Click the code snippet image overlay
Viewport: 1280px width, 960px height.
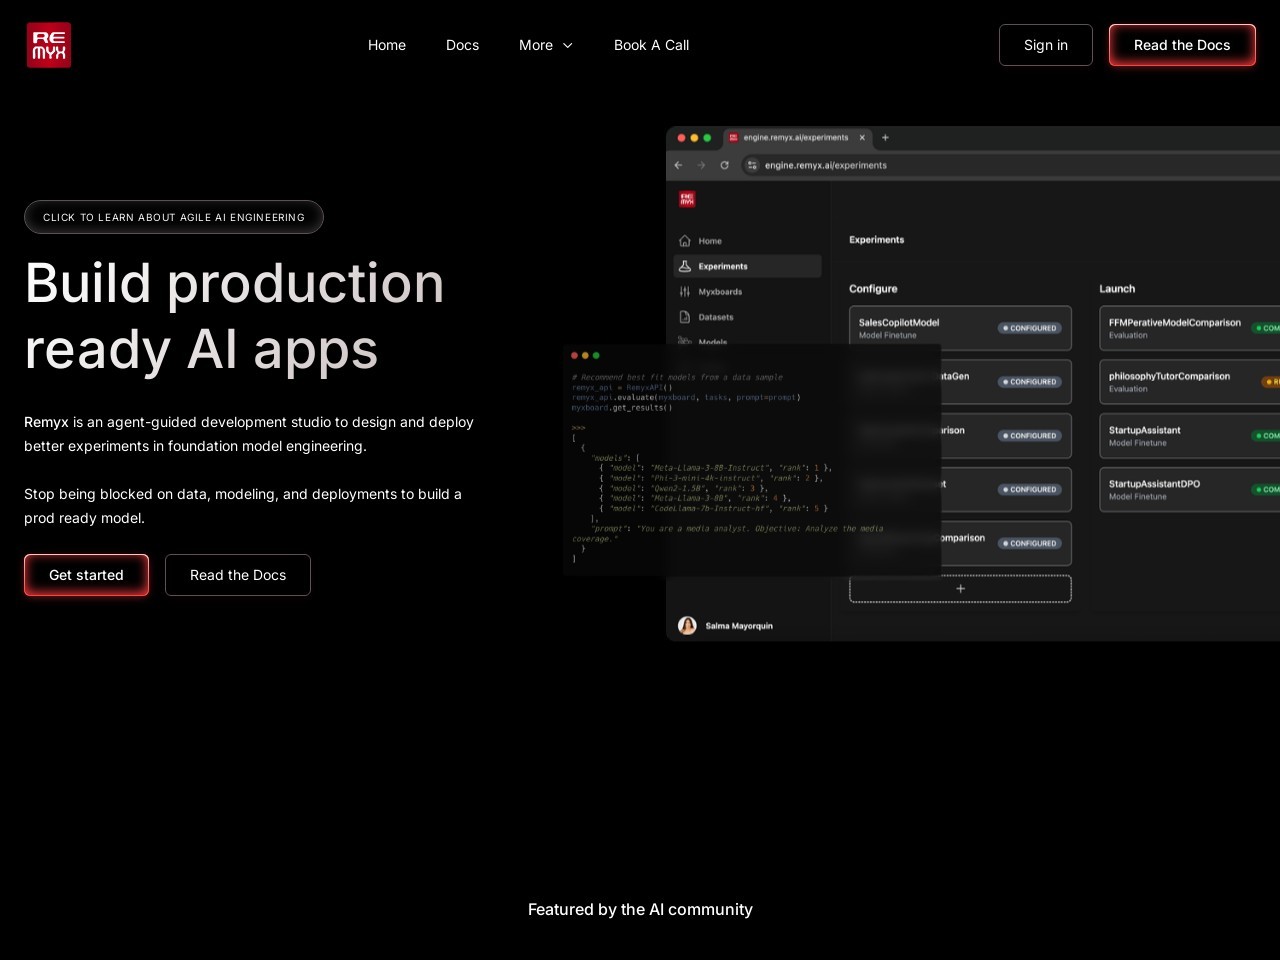[752, 460]
